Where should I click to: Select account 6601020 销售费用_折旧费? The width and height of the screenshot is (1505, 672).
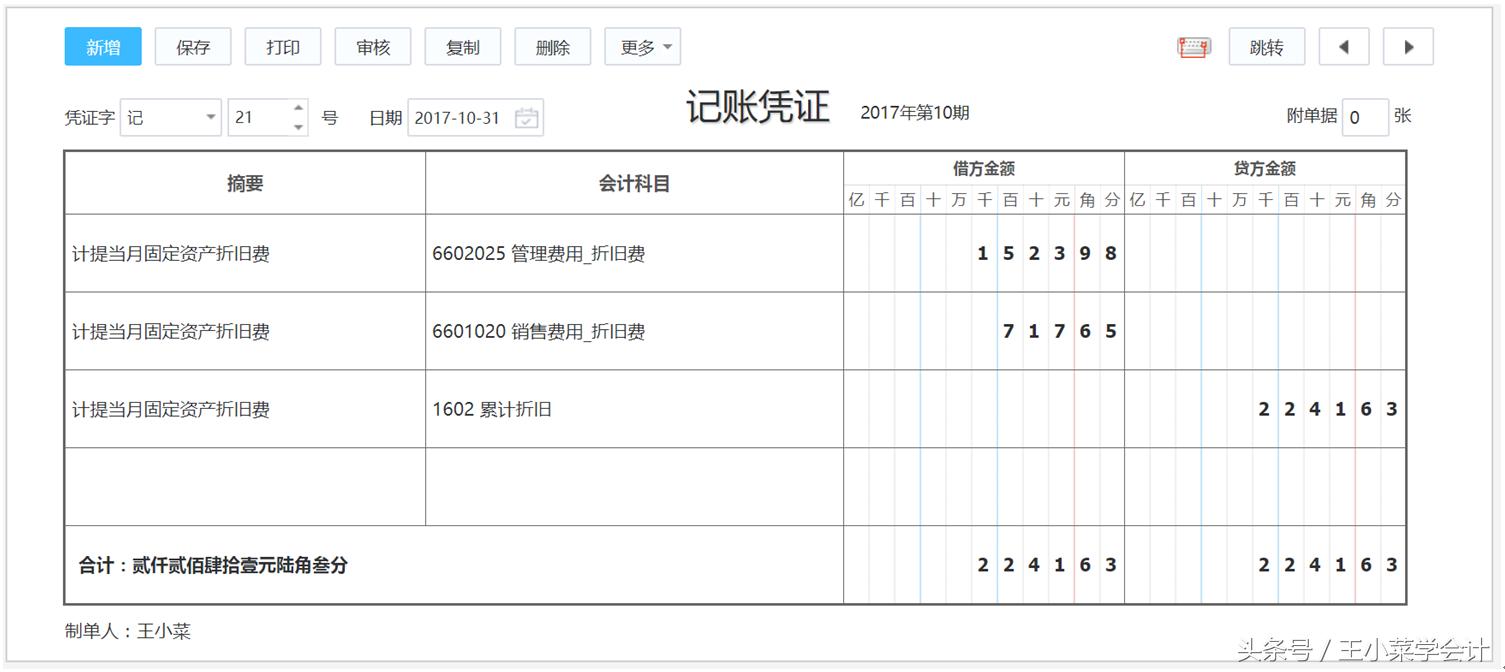click(x=634, y=331)
